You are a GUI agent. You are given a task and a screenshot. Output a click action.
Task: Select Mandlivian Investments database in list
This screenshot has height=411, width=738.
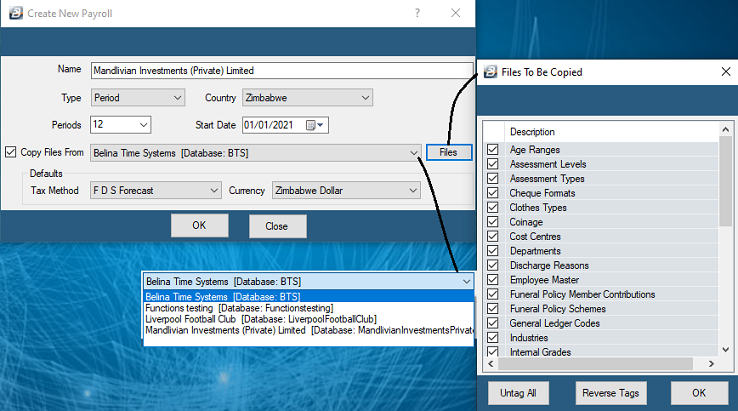(x=308, y=330)
